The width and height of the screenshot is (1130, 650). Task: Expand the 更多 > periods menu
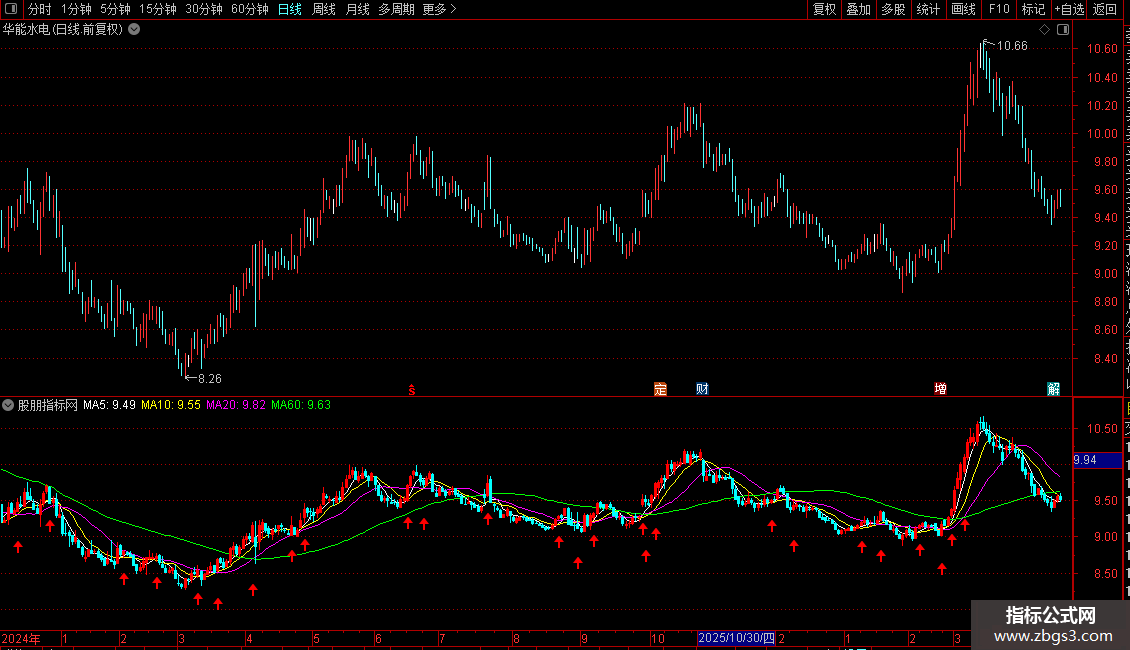pyautogui.click(x=440, y=9)
